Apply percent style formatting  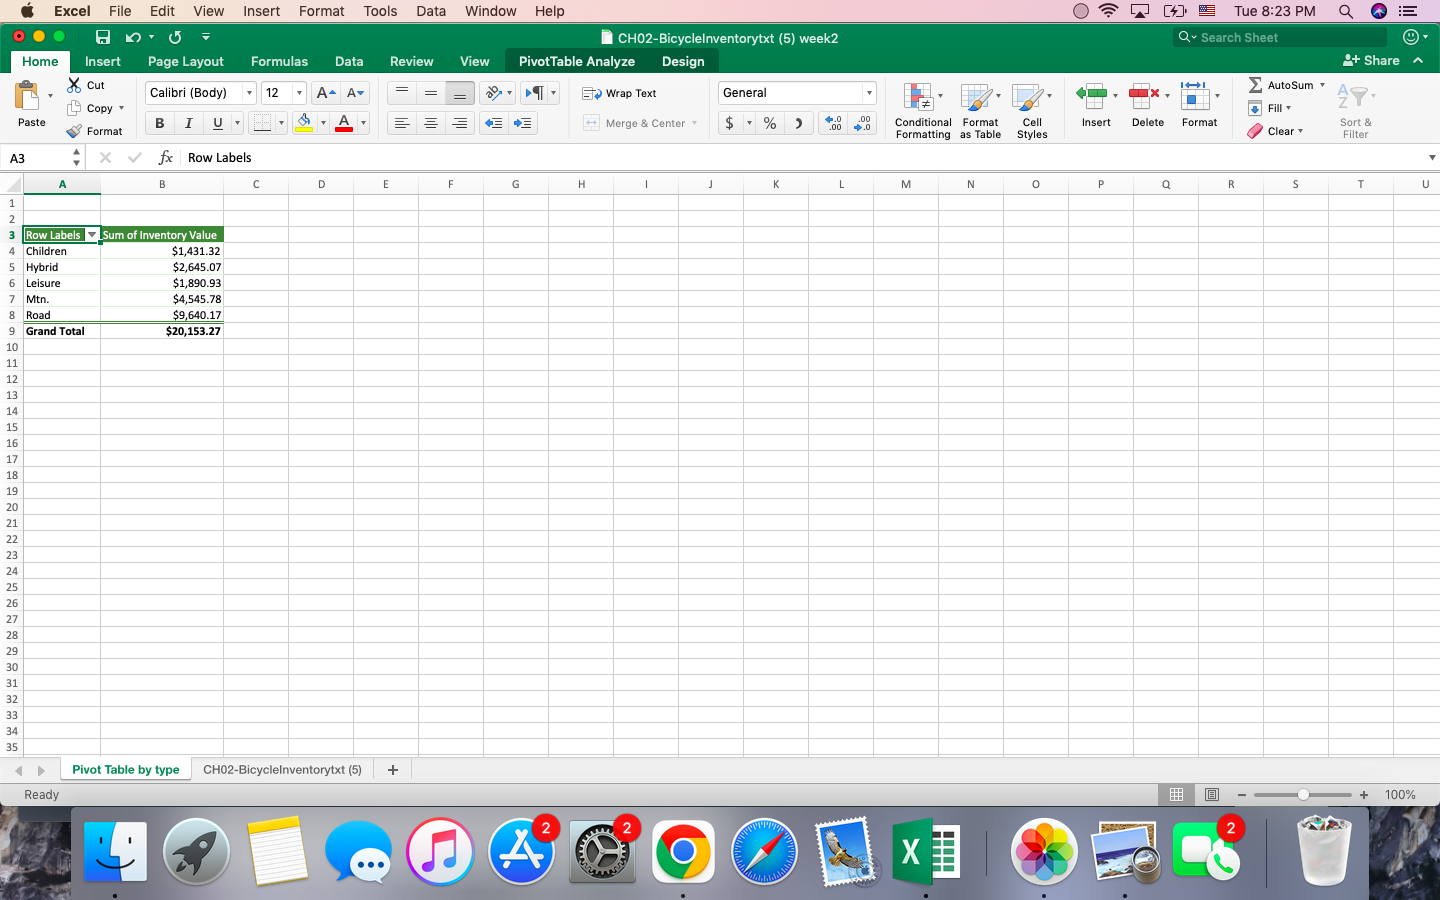(769, 122)
